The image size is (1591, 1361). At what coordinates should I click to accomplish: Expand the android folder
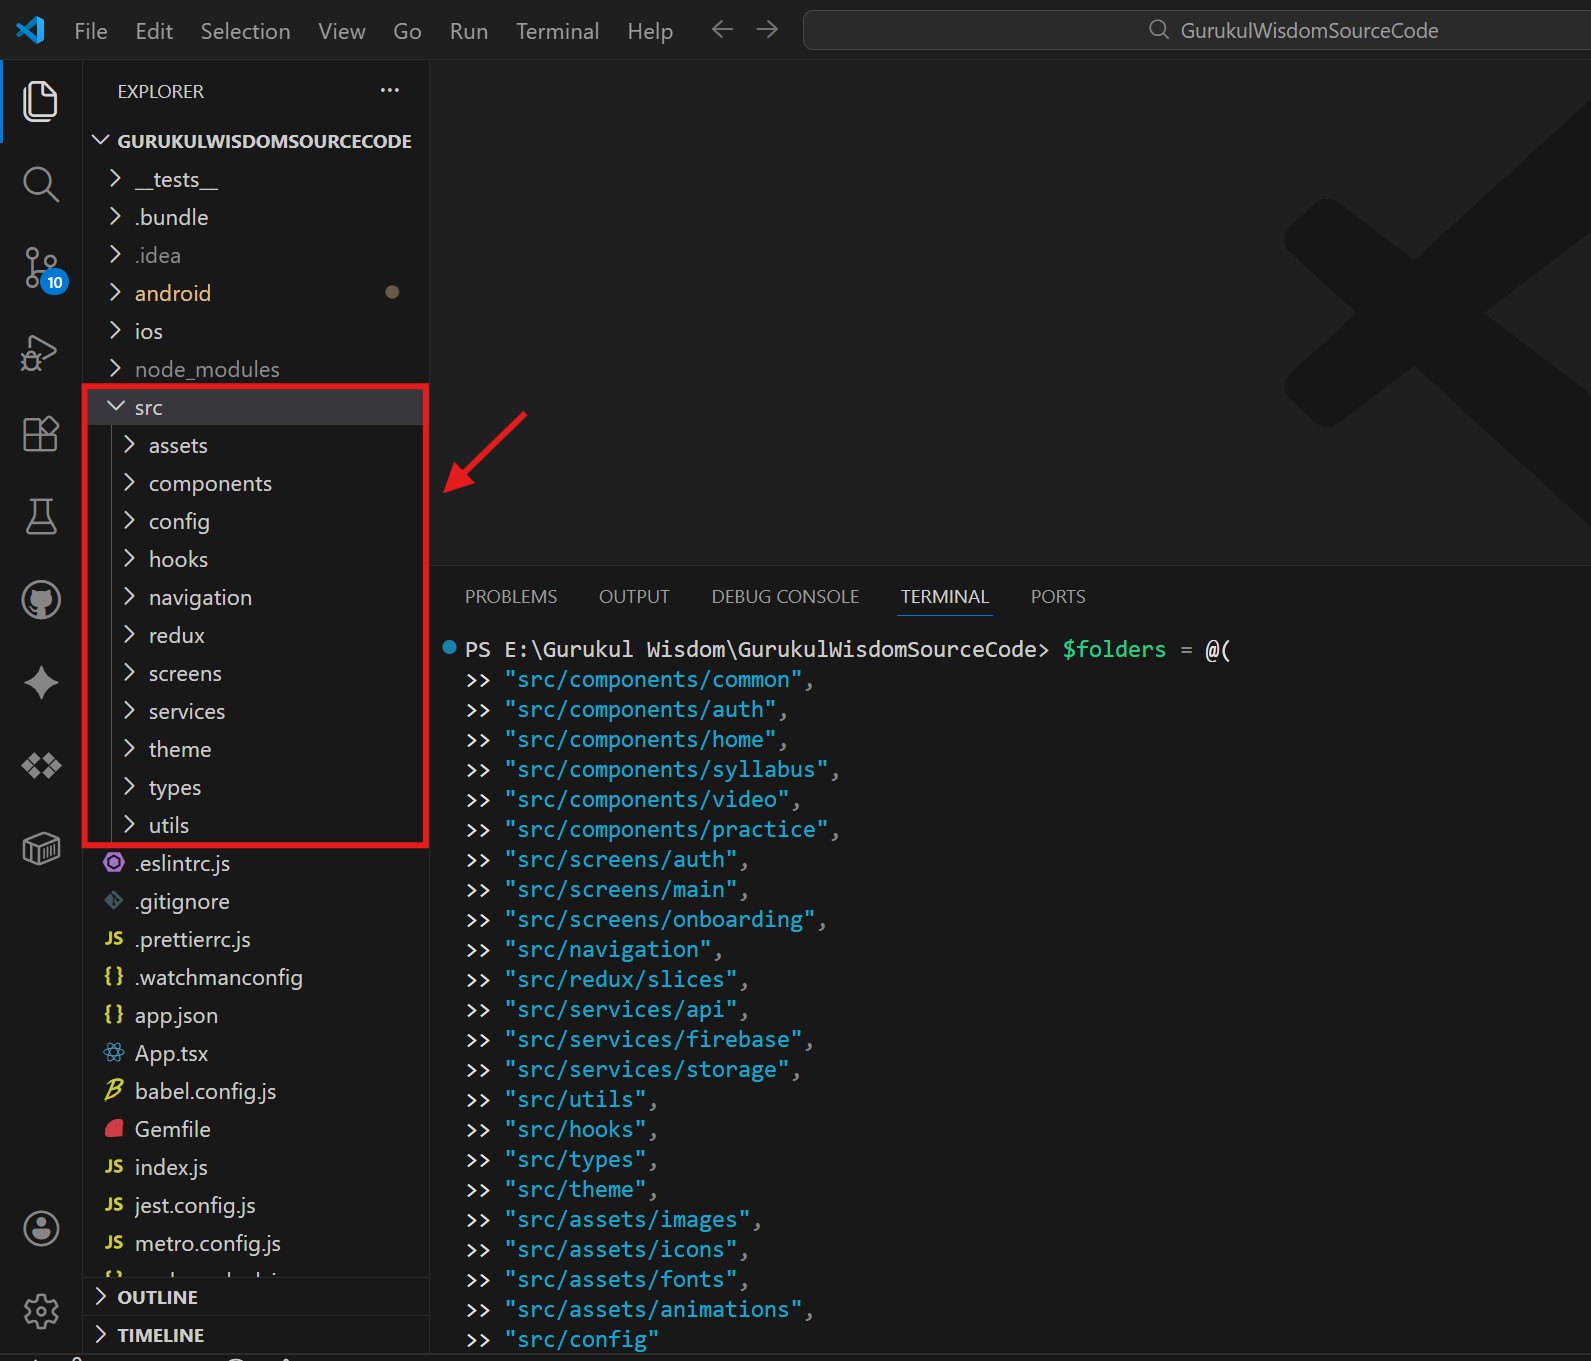click(x=172, y=293)
